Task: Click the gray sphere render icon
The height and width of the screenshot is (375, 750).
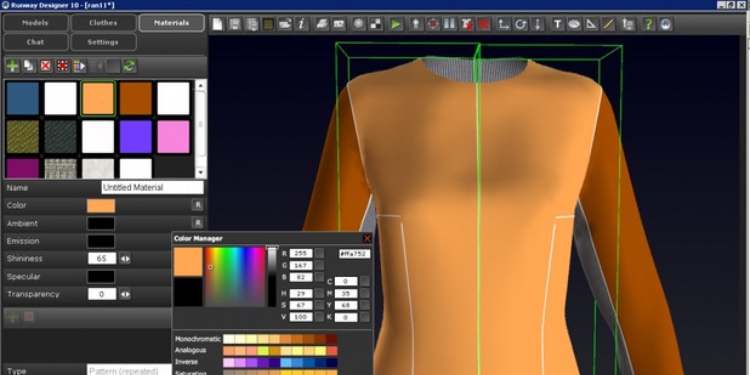Action: tap(359, 24)
